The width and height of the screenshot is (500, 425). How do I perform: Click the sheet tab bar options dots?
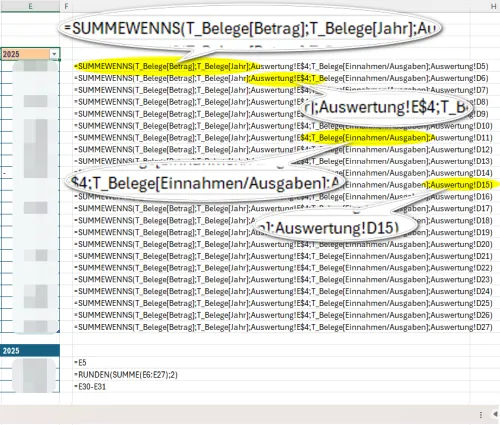click(481, 415)
